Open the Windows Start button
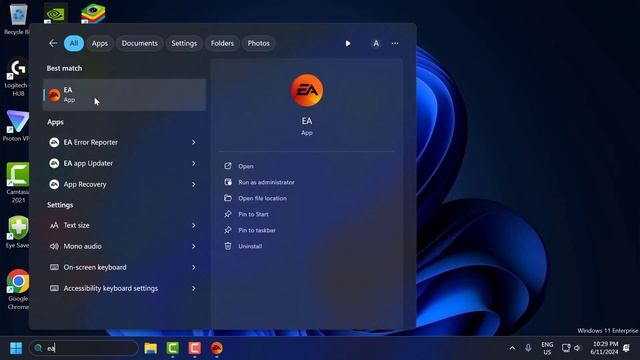Viewport: 640px width, 360px height. pyautogui.click(x=16, y=348)
